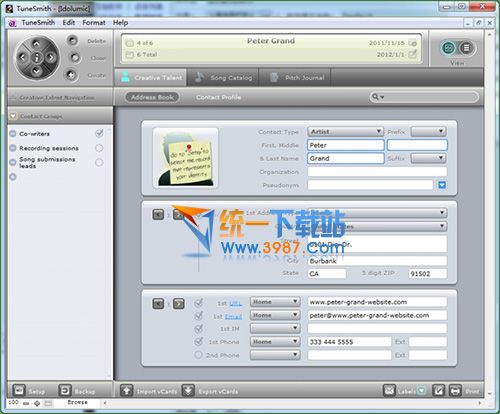Open the 1st Phone type dropdown
The height and width of the screenshot is (414, 500).
tap(275, 342)
